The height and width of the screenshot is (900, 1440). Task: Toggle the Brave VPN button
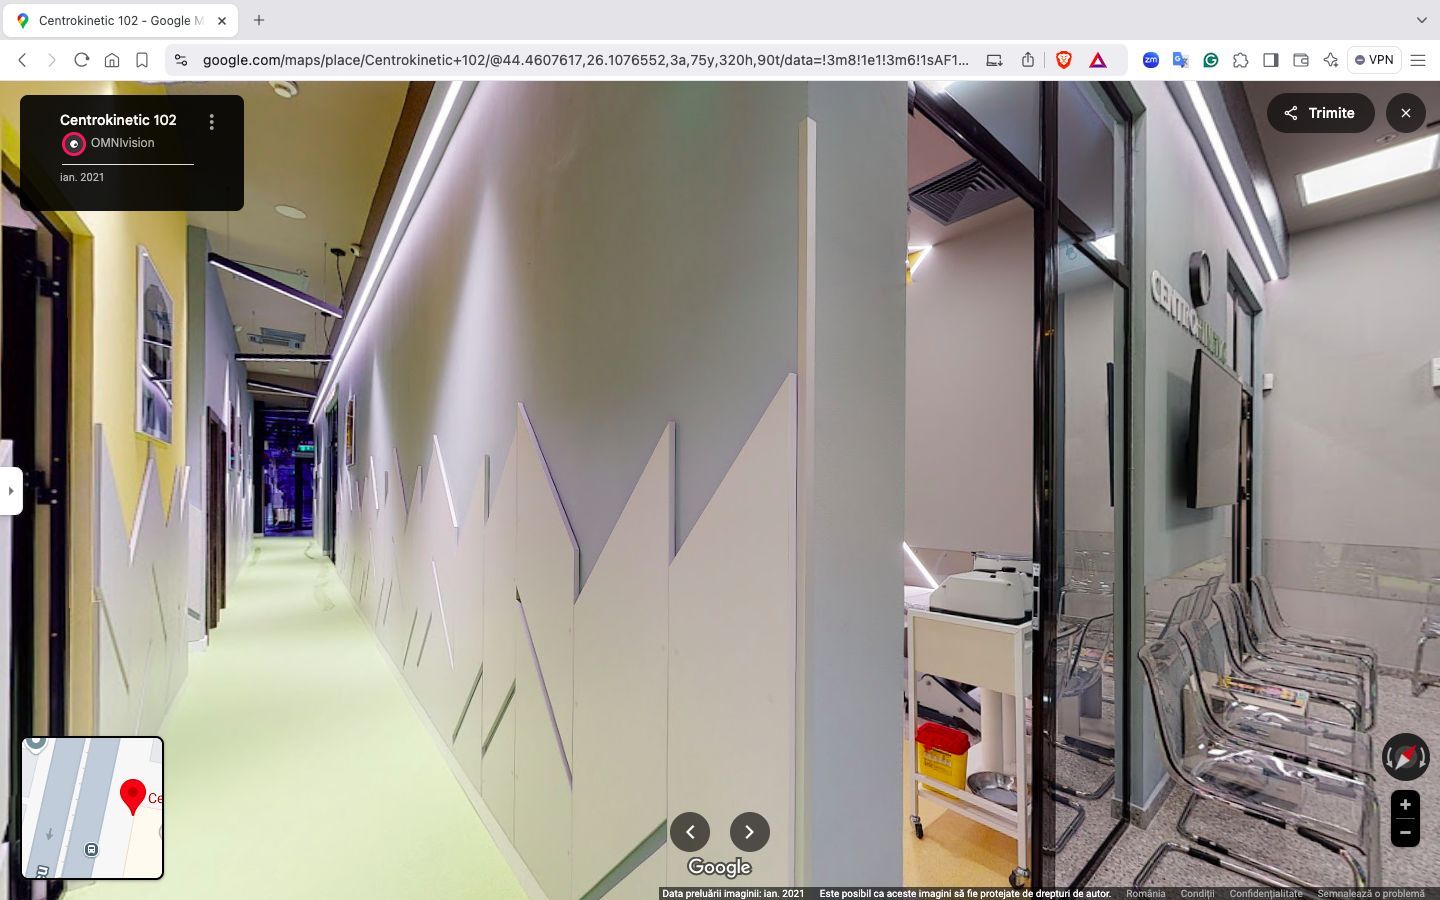click(1373, 60)
